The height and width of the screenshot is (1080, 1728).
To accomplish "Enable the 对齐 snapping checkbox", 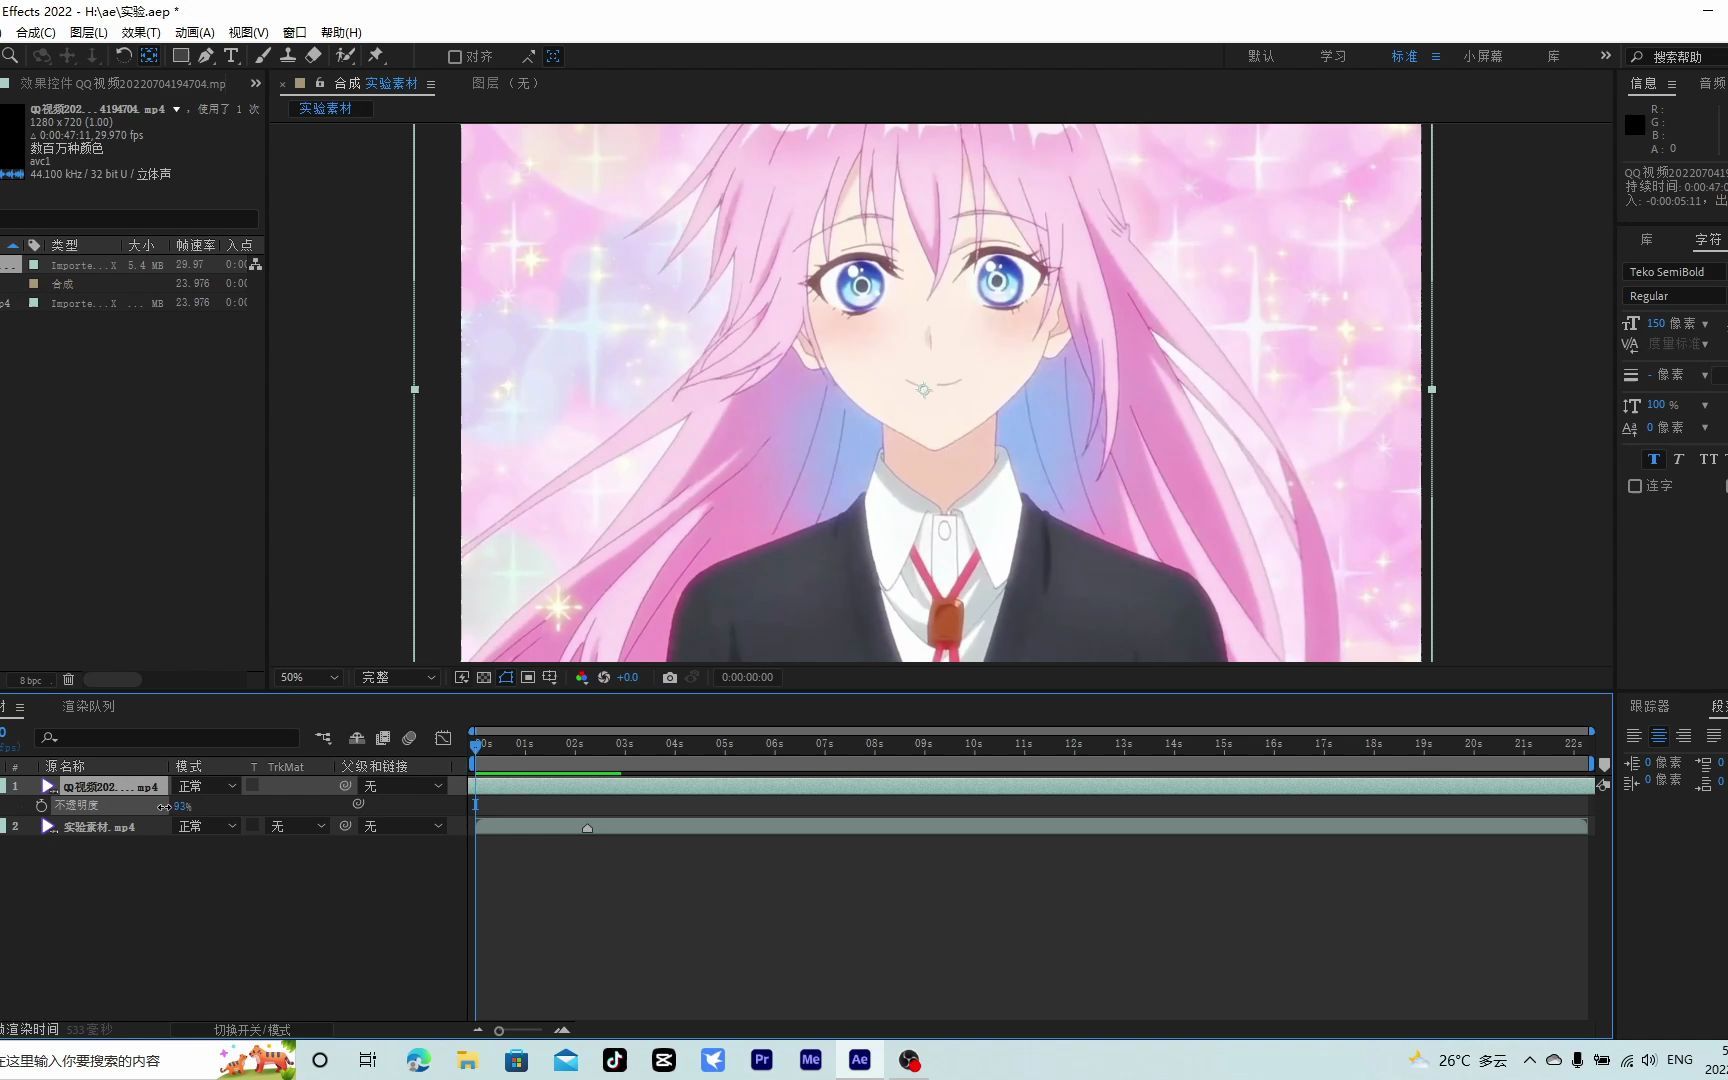I will [x=454, y=57].
